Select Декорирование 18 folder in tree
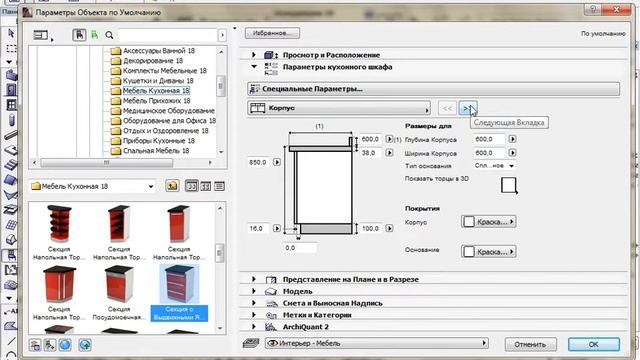 click(x=153, y=61)
